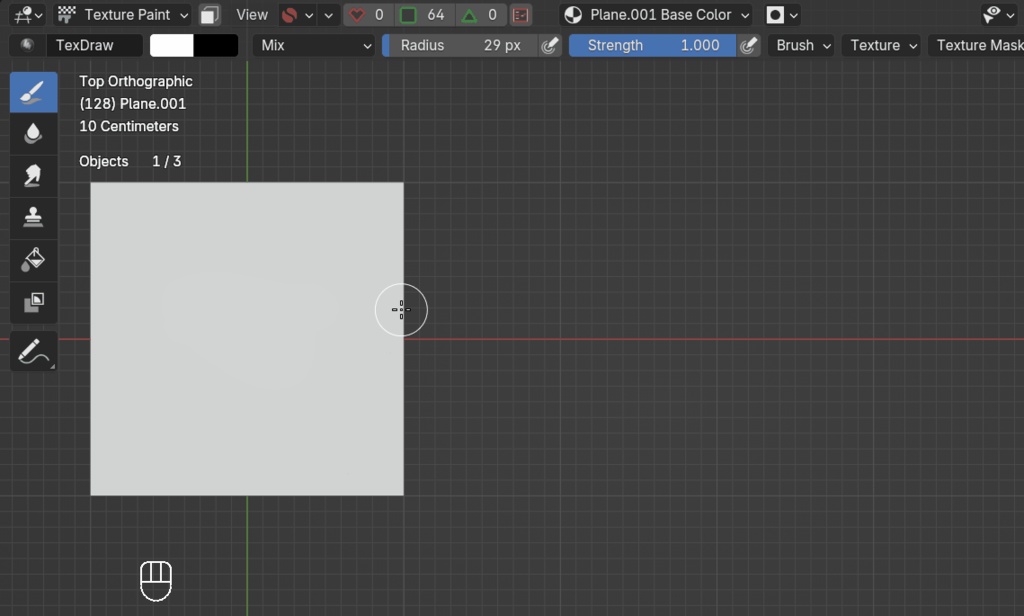Select the Annotate tool
This screenshot has height=616, width=1024.
[x=32, y=351]
